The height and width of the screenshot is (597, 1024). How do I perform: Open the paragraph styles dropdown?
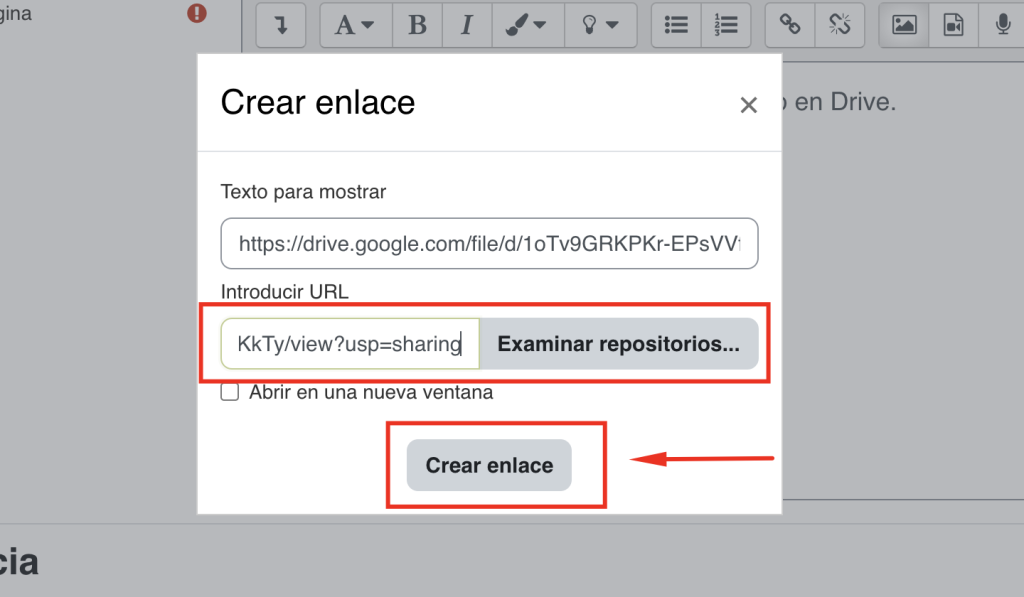click(x=355, y=25)
